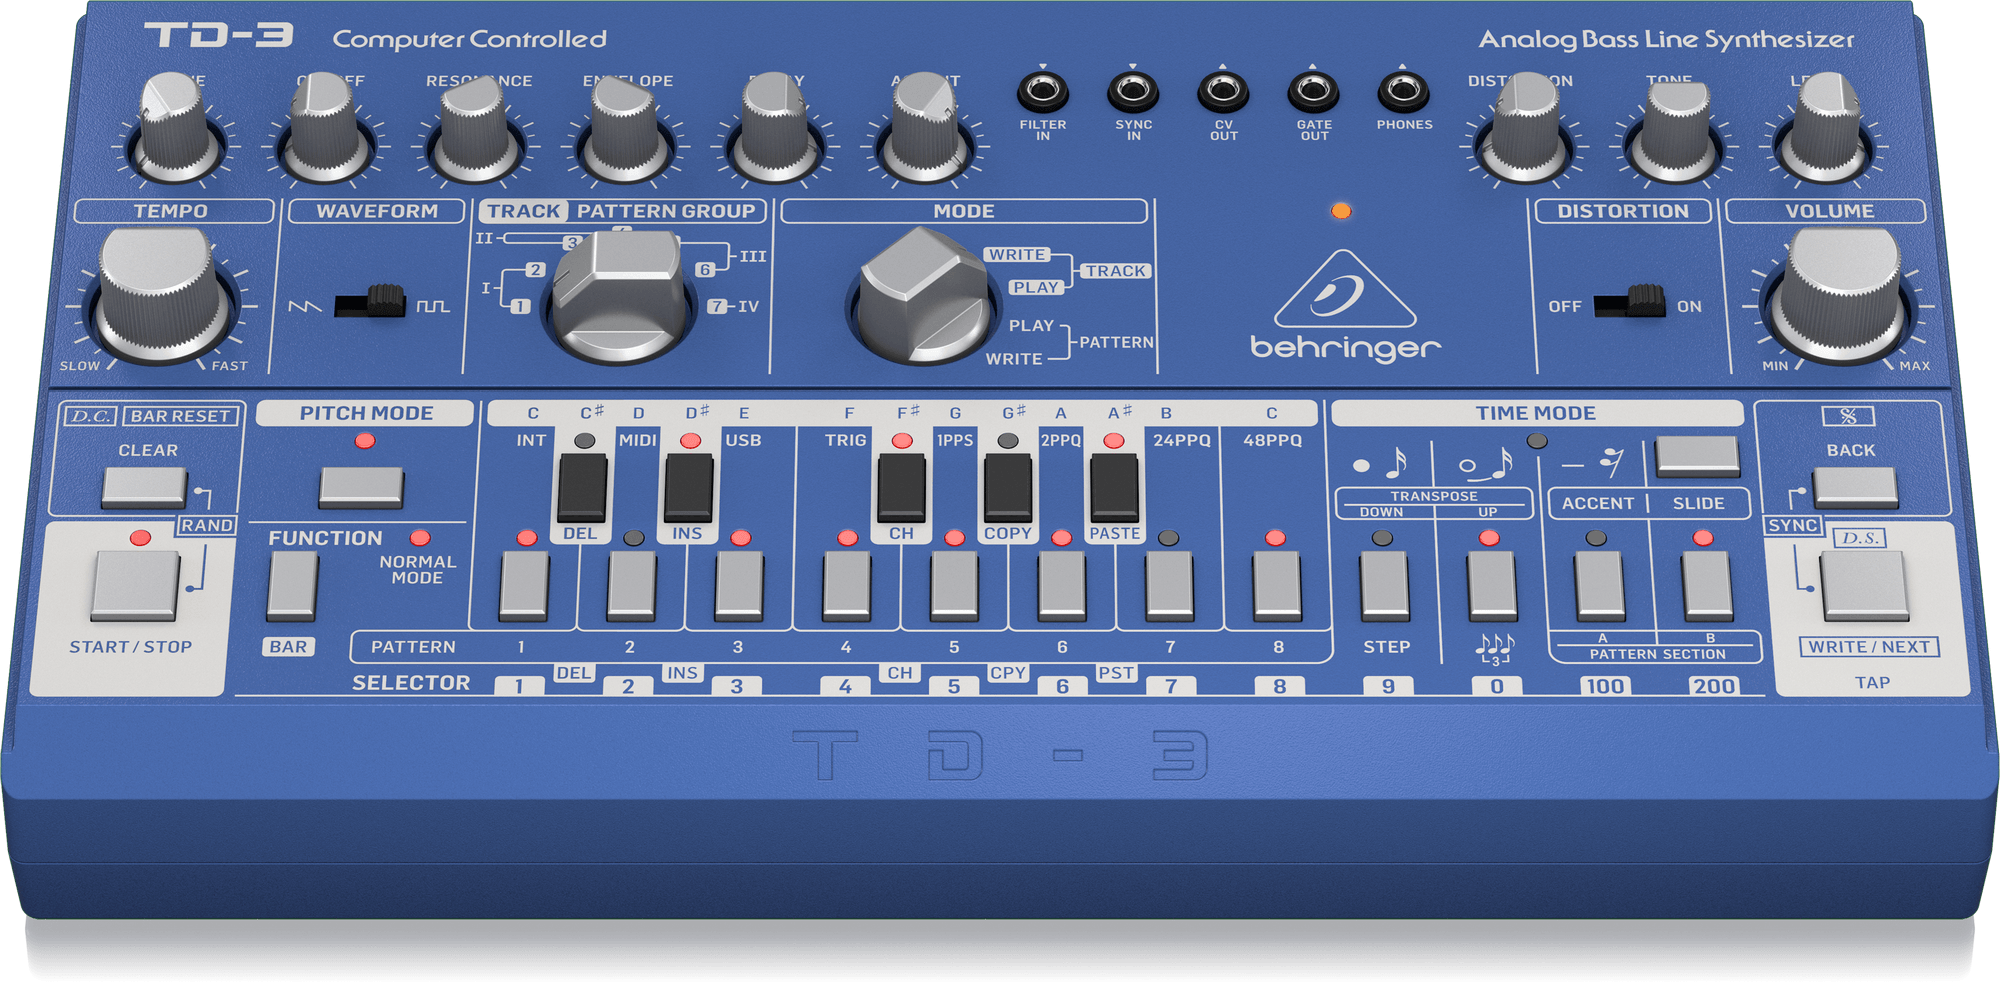Click the CV OUT jack socket

1223,92
